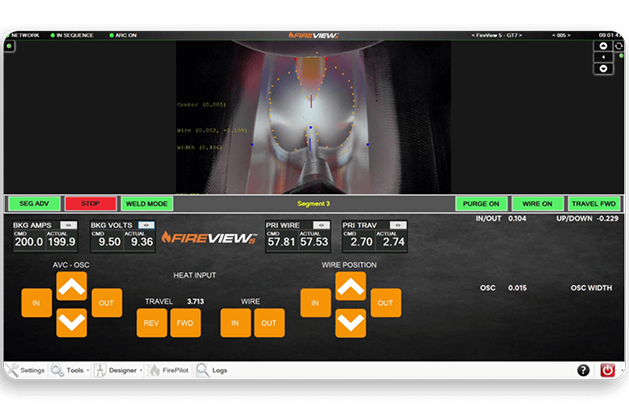Screen dimensions: 629x416
Task: Click the wire position IN button
Action: pos(315,303)
